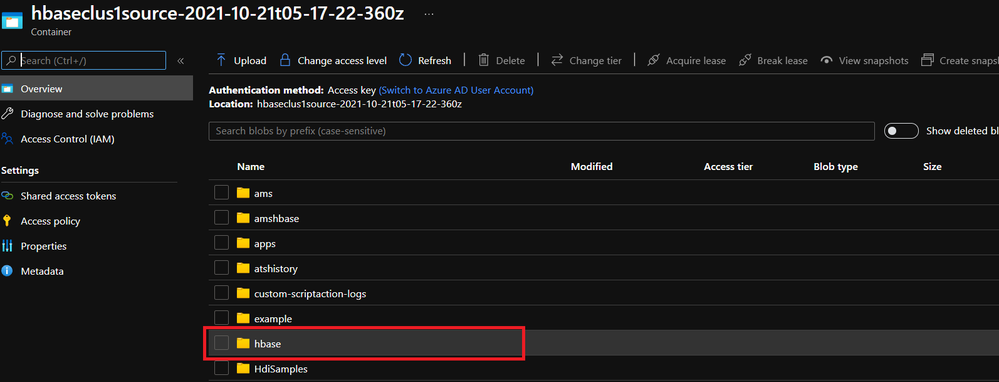Open the hbase folder name
Image resolution: width=999 pixels, height=382 pixels.
[268, 344]
